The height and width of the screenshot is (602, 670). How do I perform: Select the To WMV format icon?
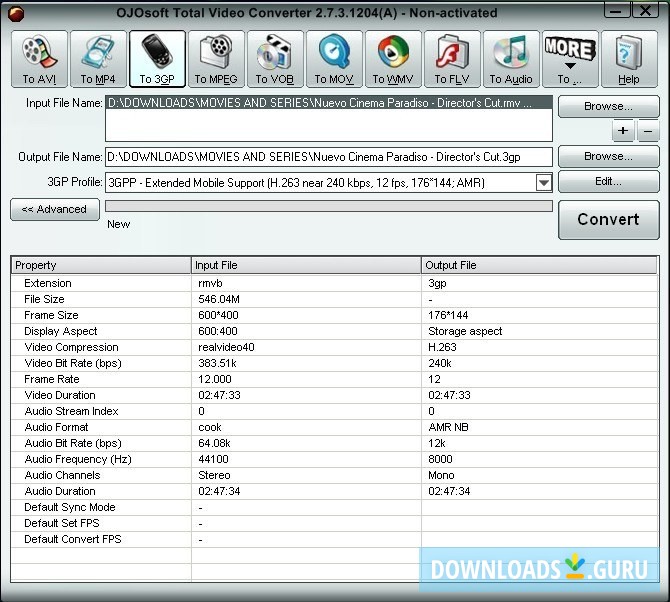click(393, 59)
